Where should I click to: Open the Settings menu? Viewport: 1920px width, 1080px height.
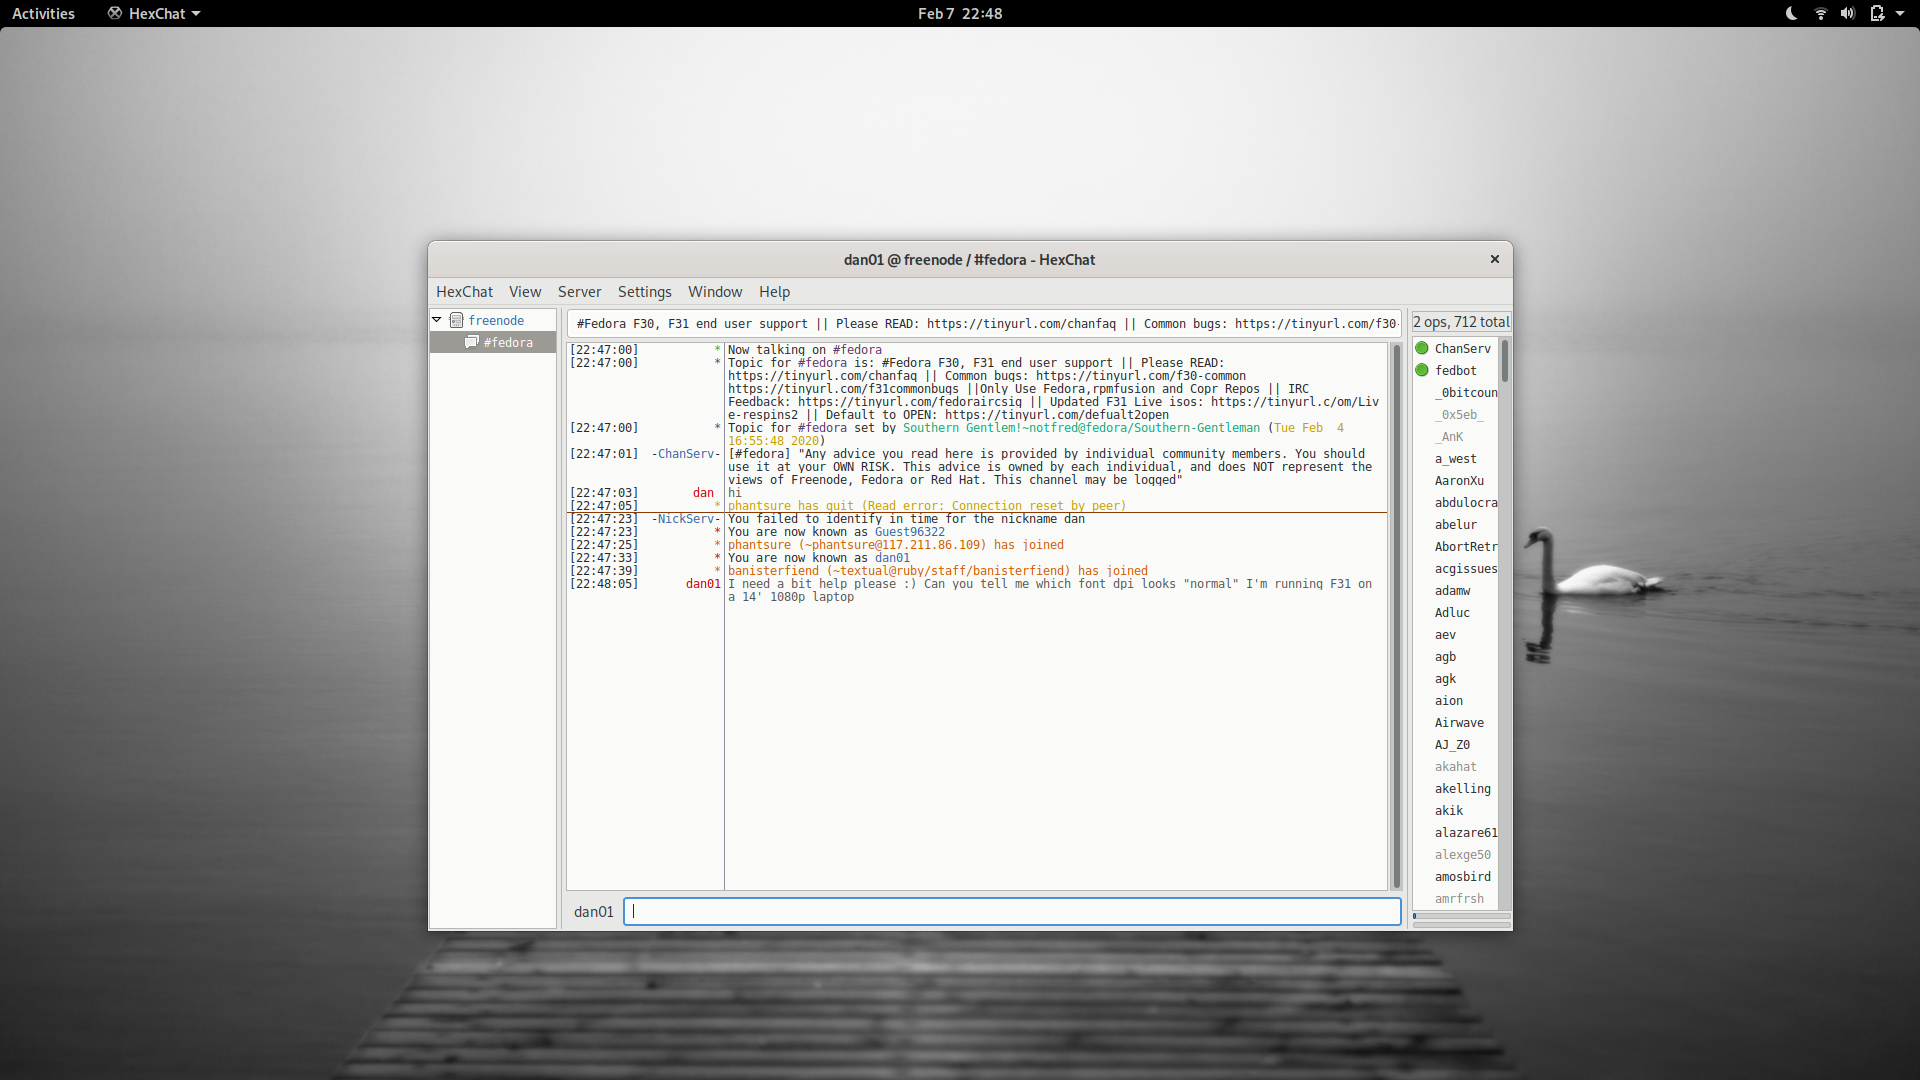(x=645, y=292)
